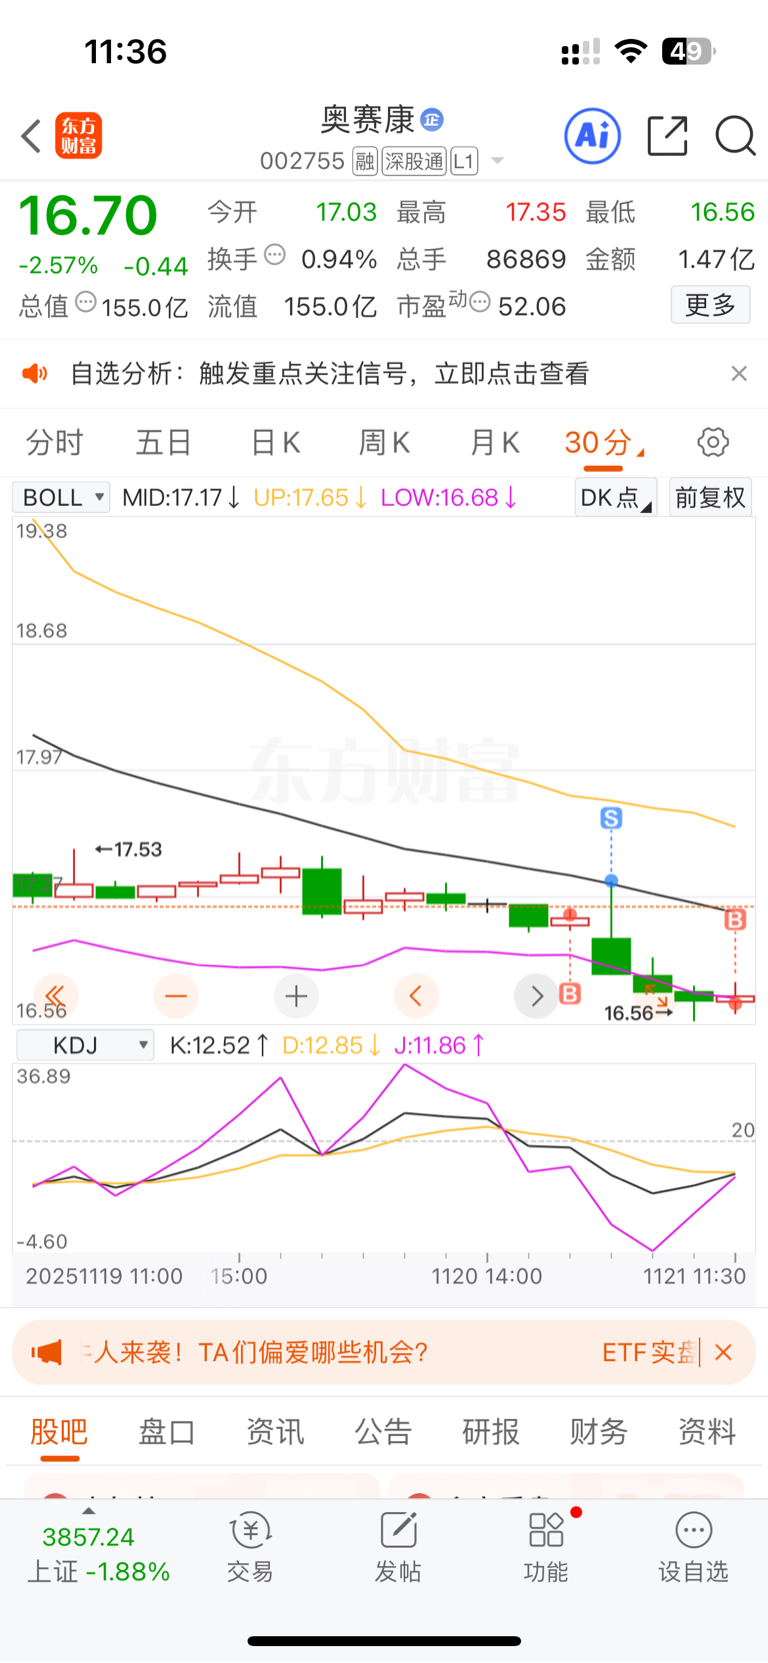Switch to 日K chart tab
768x1663 pixels.
[275, 442]
